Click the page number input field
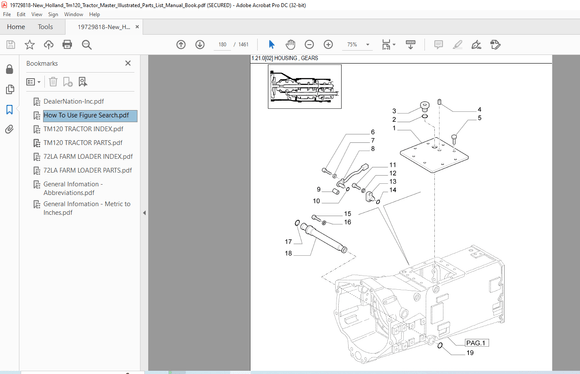 coord(222,45)
